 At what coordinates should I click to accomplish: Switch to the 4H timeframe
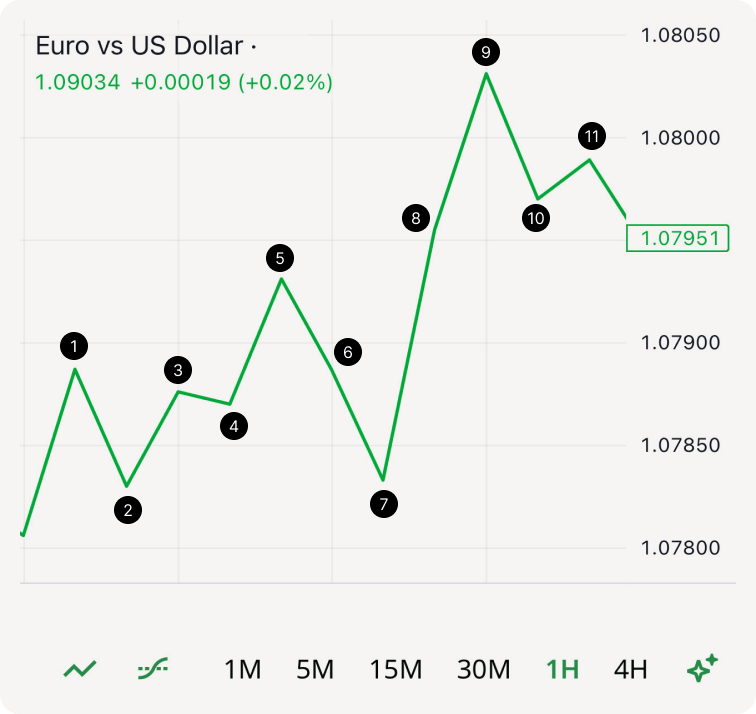[630, 669]
